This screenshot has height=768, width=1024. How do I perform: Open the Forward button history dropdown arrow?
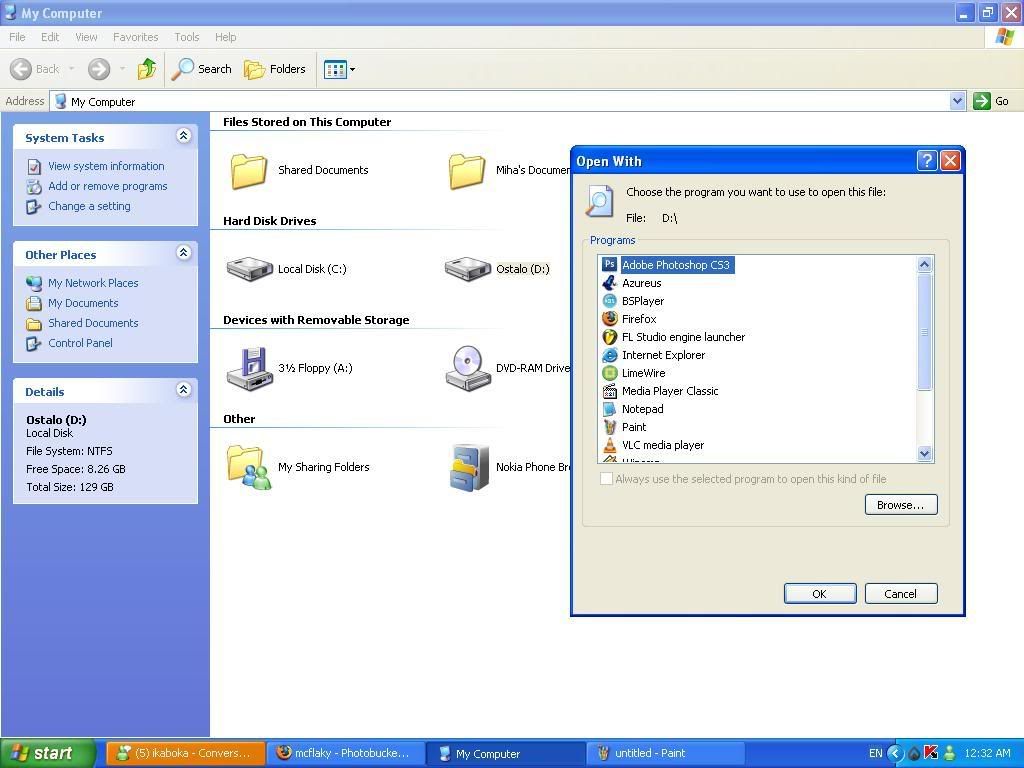pos(122,69)
